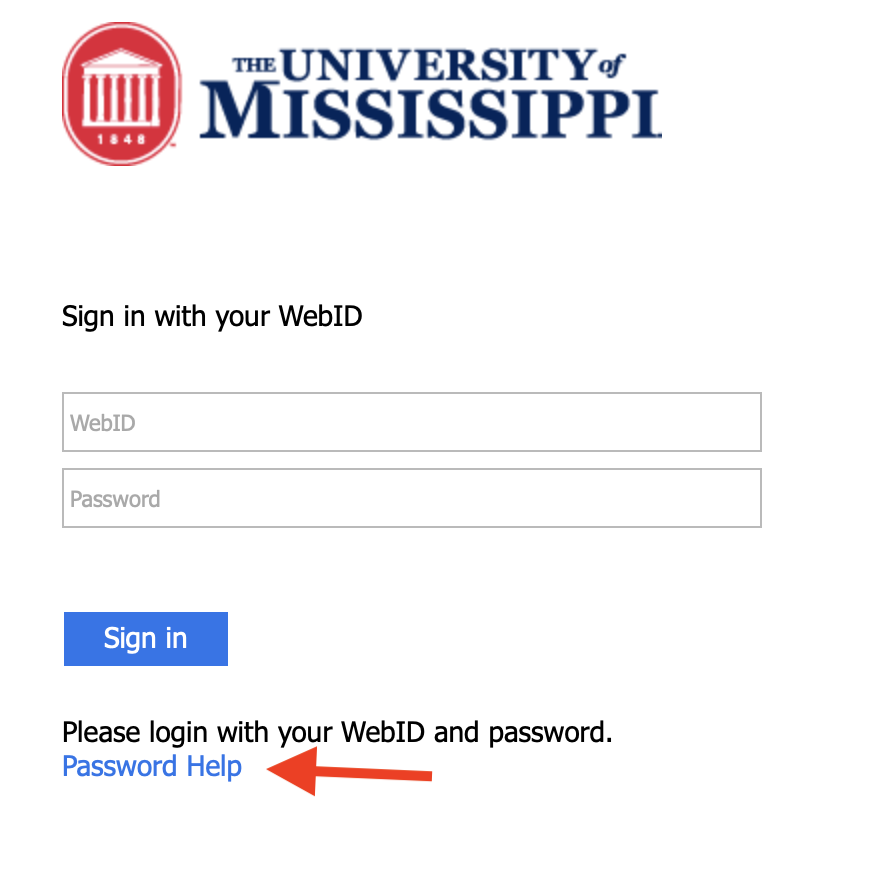Click the columned building inside the seal

[x=121, y=88]
